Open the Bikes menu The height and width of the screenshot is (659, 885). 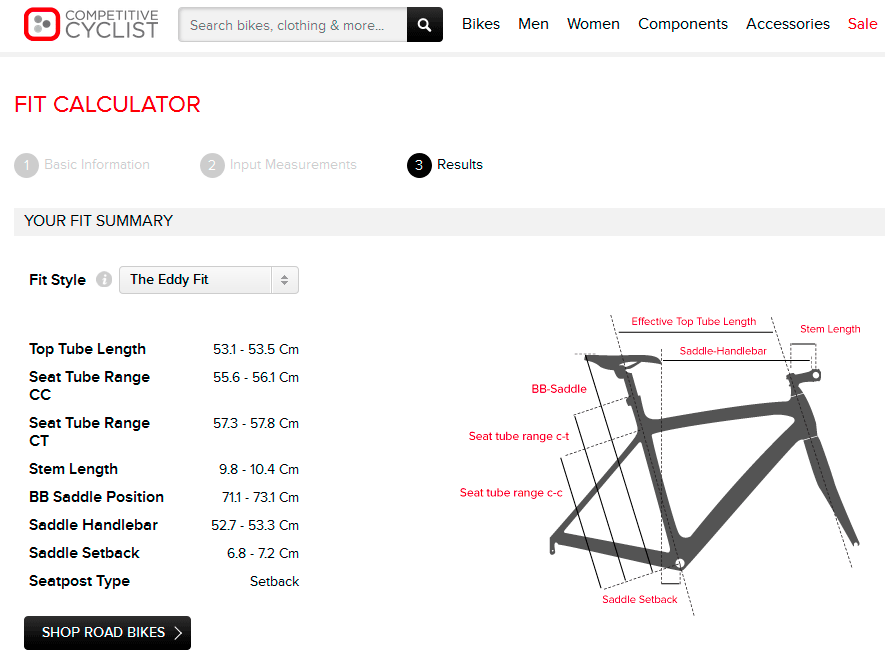(481, 24)
